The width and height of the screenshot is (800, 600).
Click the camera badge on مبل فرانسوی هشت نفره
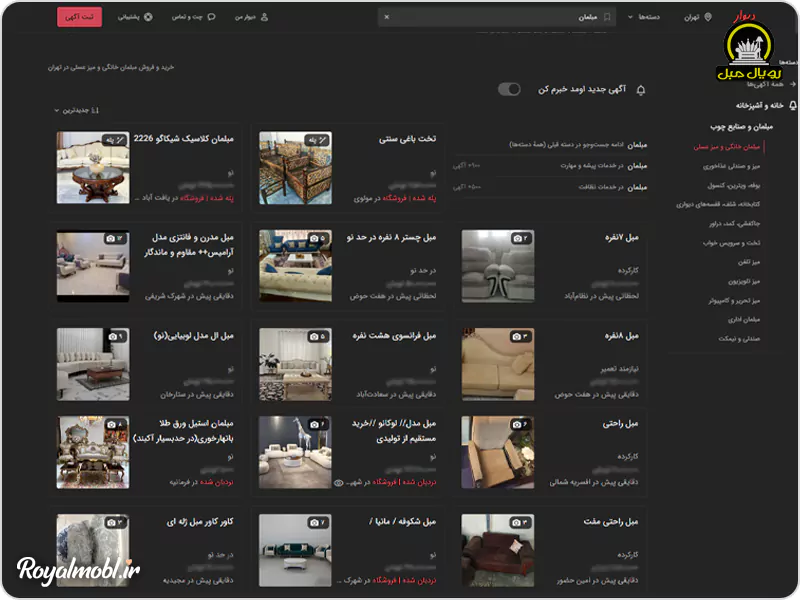[x=318, y=336]
